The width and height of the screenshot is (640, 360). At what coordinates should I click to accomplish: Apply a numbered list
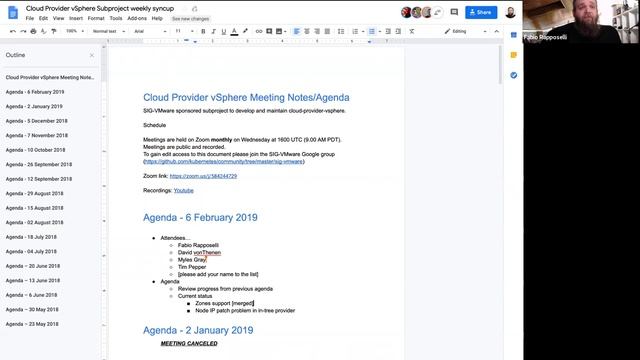coord(355,31)
